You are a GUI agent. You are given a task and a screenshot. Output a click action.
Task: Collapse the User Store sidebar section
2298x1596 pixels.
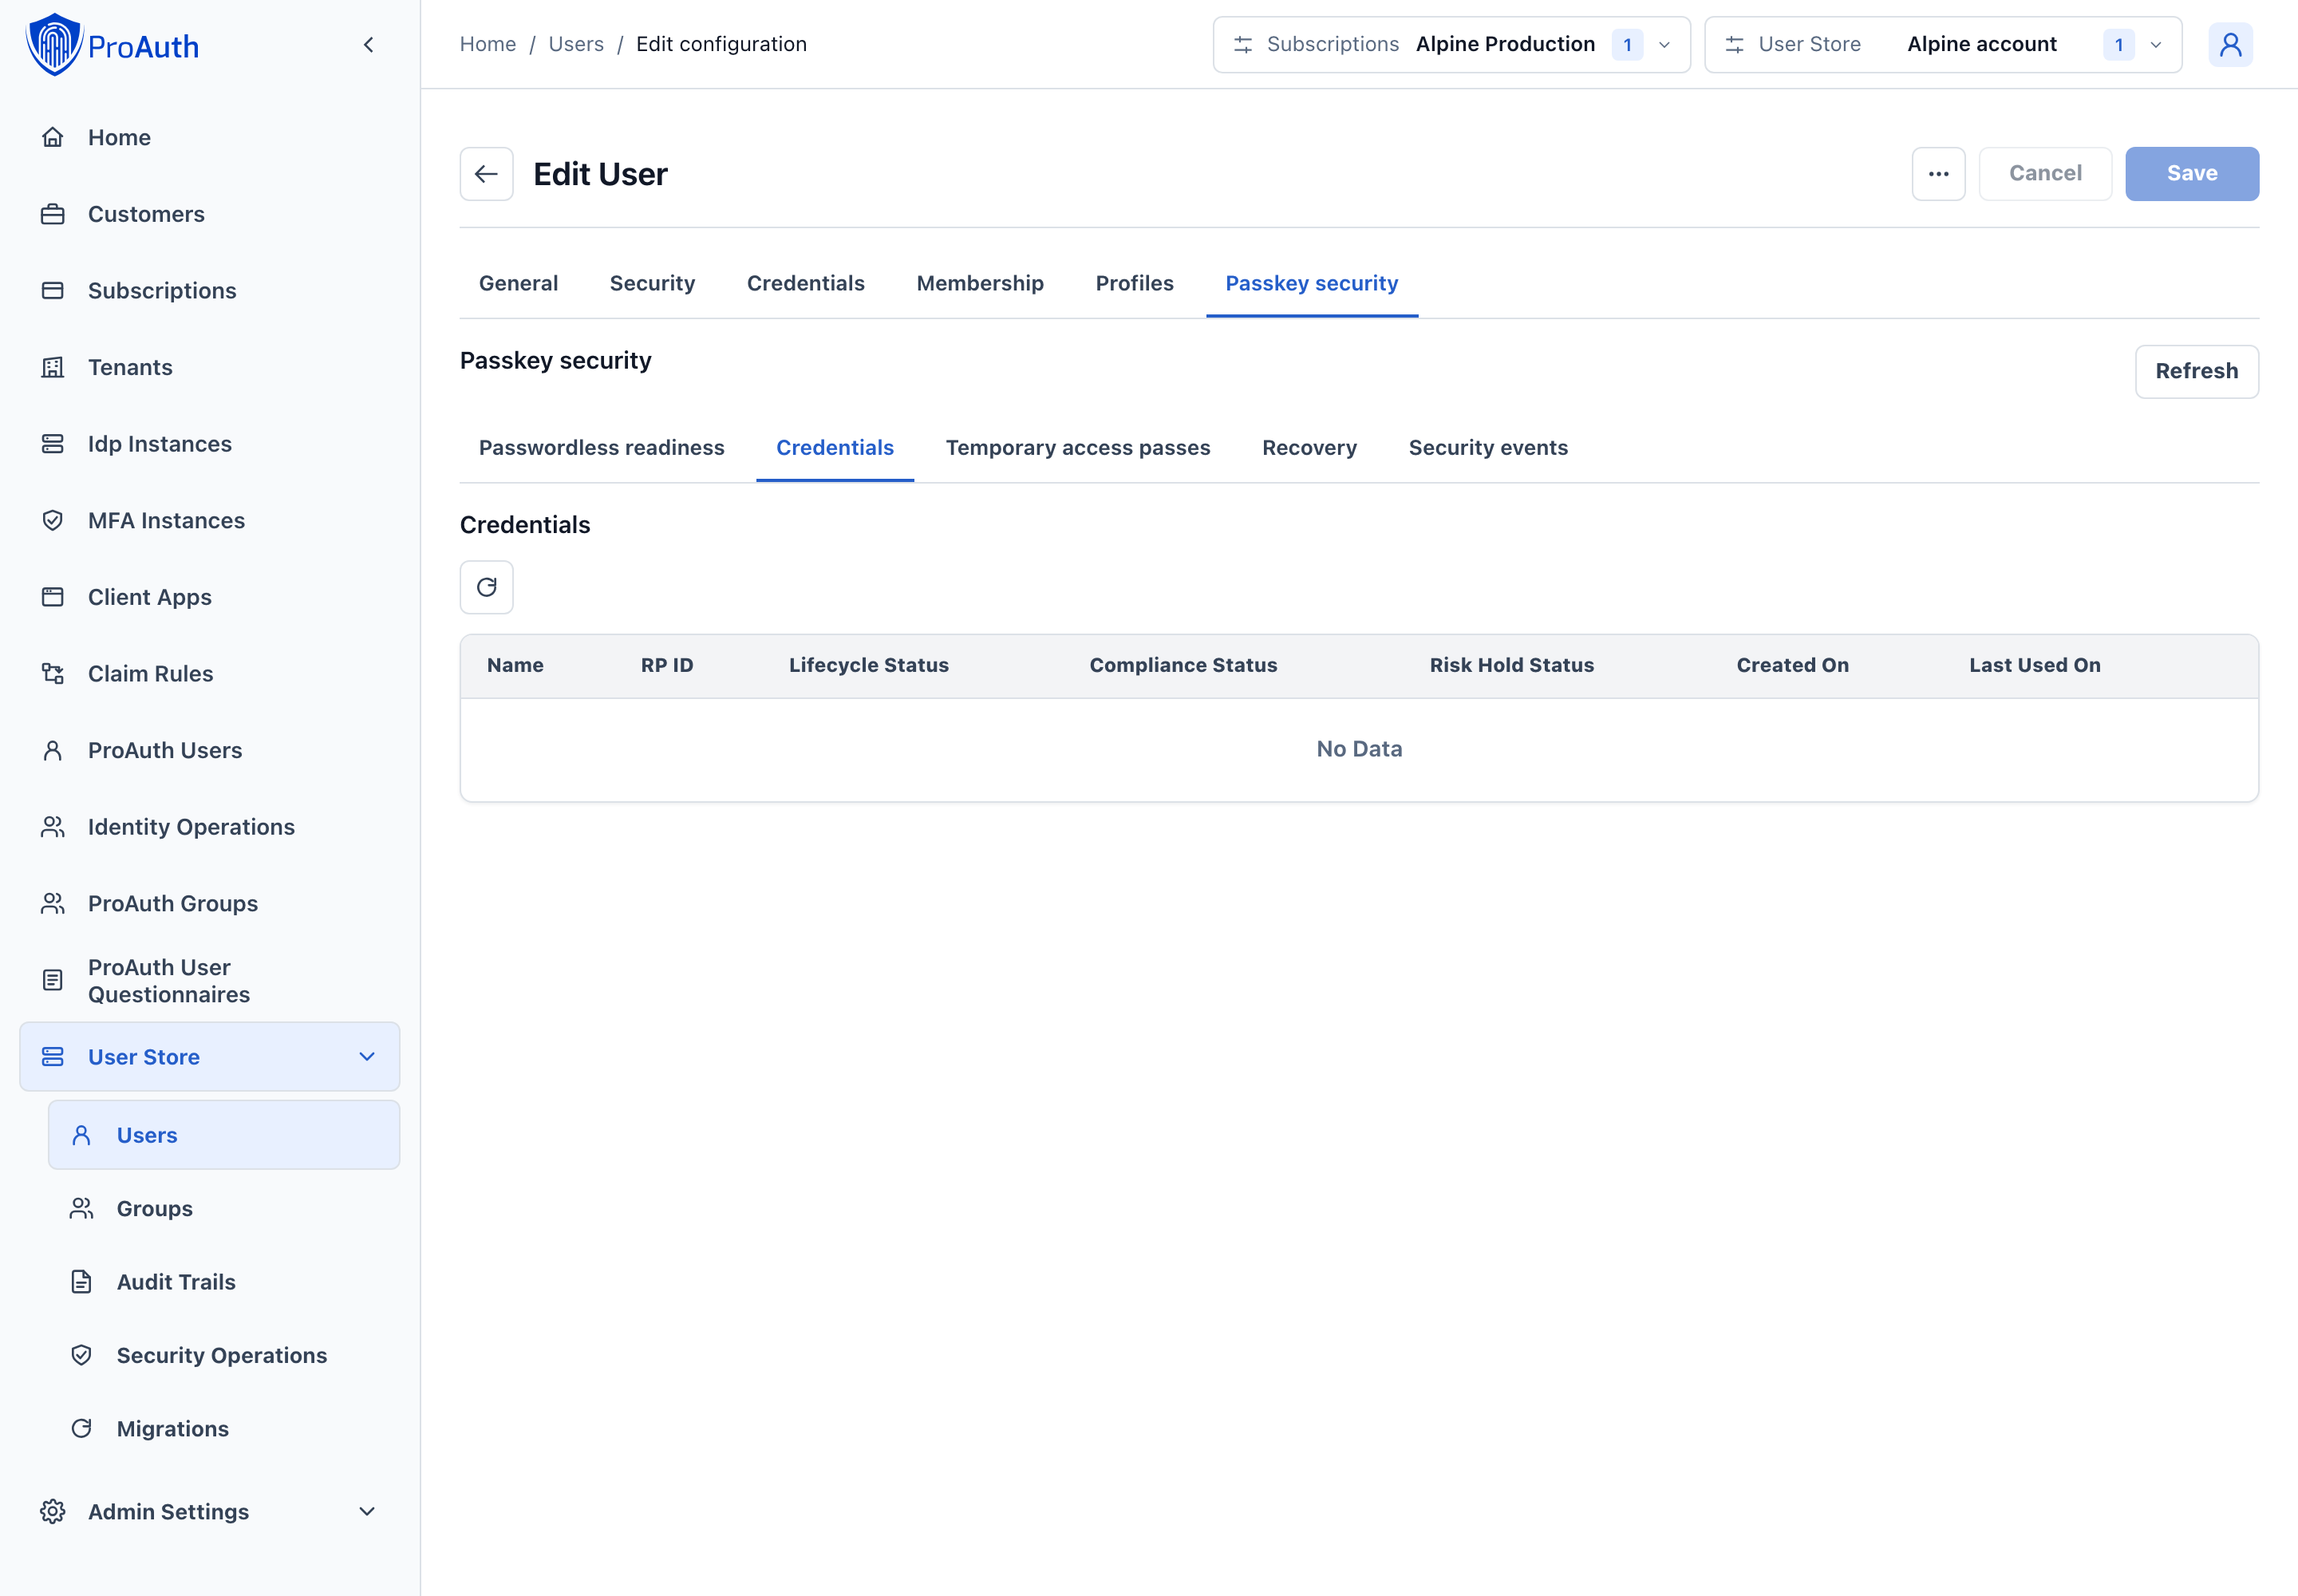click(367, 1057)
